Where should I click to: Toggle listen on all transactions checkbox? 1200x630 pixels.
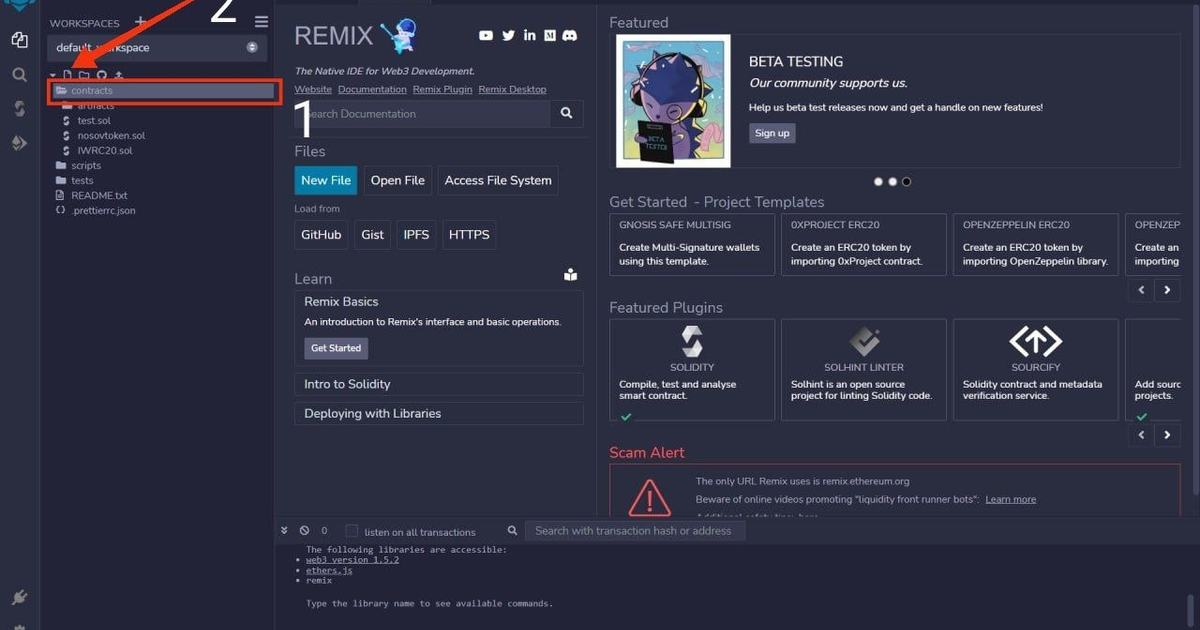[352, 531]
